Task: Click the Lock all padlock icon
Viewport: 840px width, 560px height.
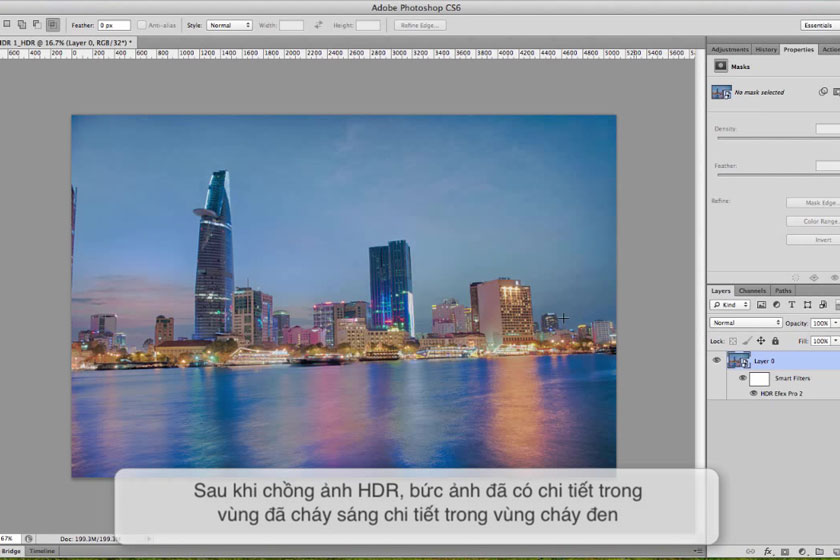Action: tap(775, 341)
